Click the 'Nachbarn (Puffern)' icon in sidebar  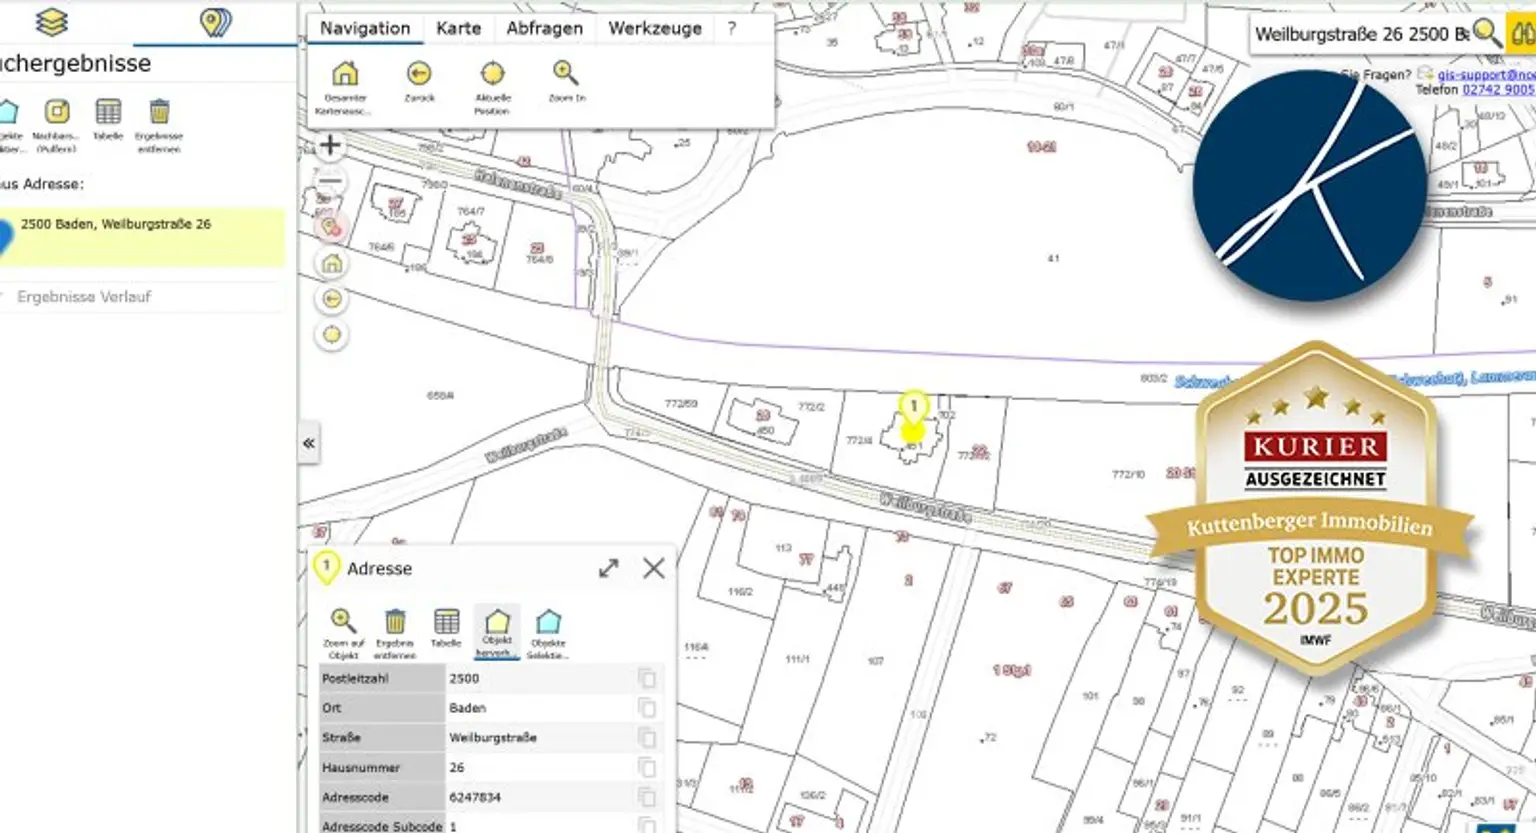click(x=57, y=112)
